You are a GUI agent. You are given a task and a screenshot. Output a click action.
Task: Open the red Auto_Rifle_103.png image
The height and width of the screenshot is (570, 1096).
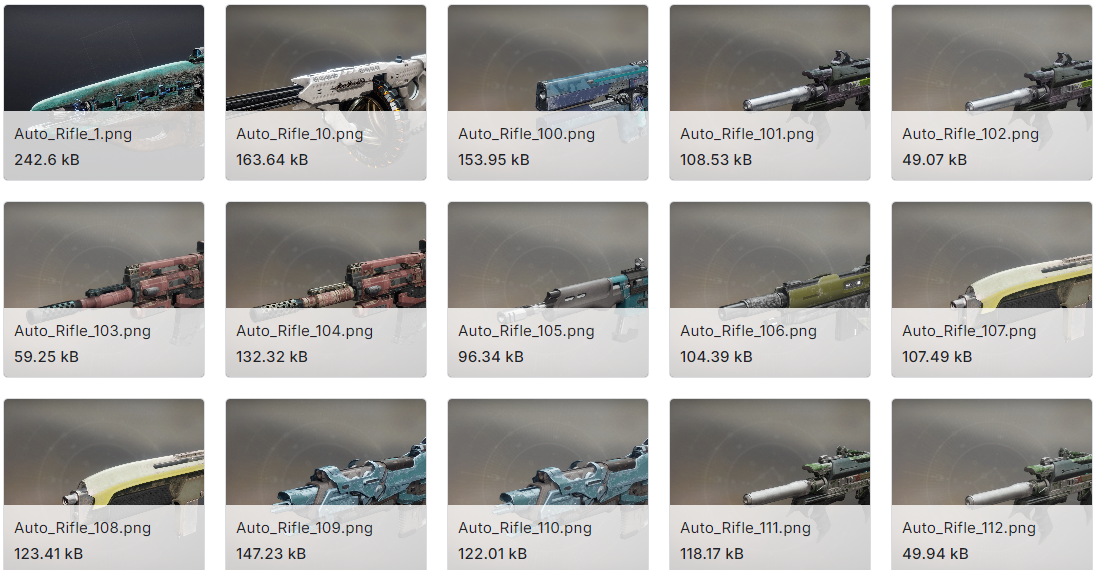pos(104,290)
